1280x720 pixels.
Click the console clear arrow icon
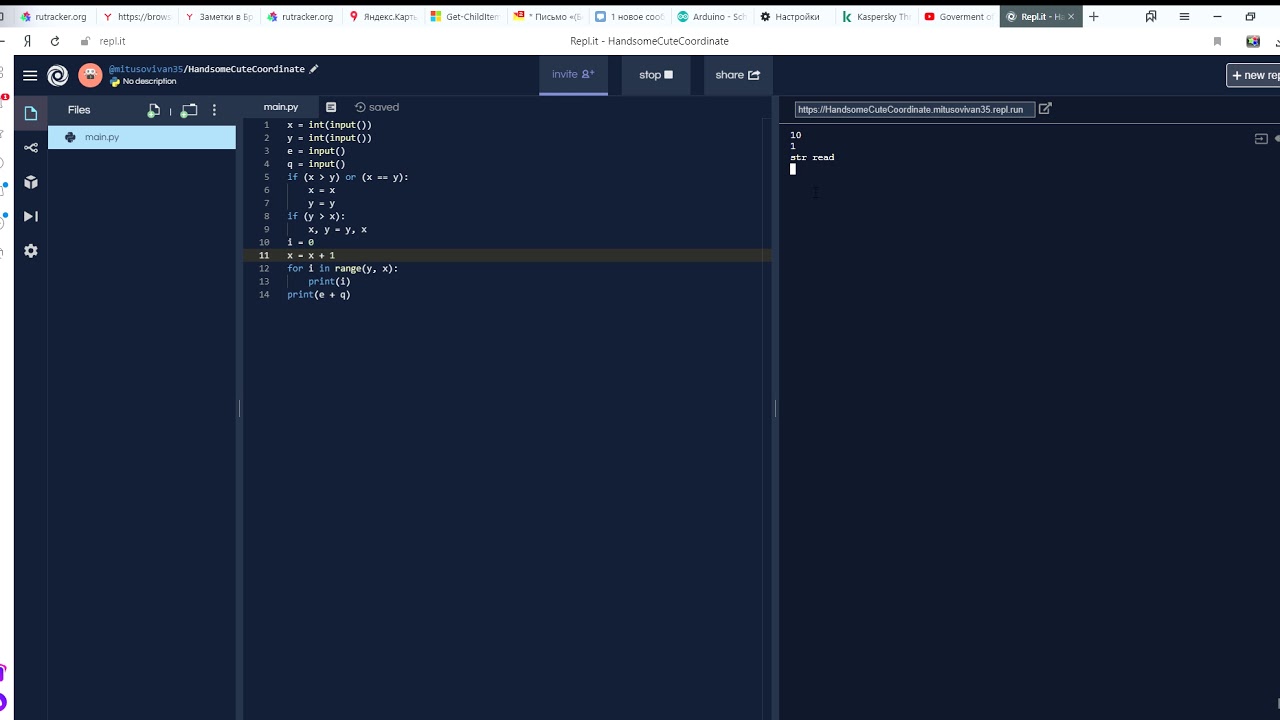click(x=1261, y=139)
